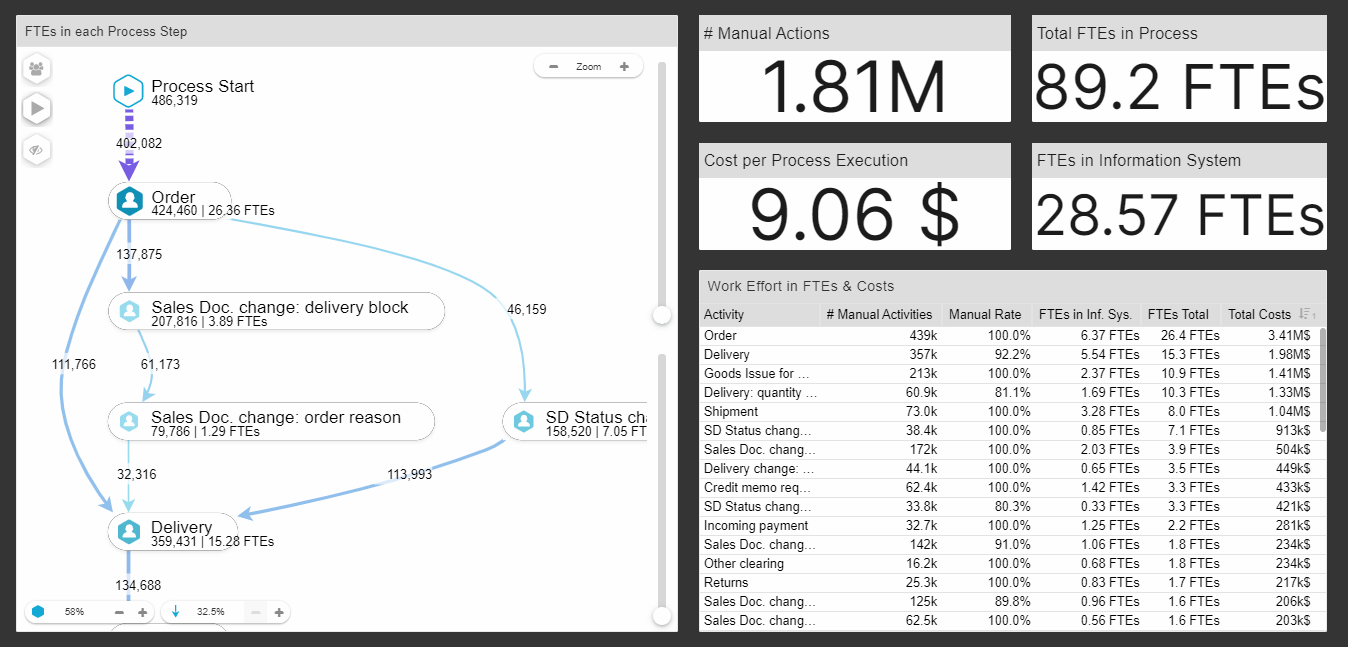The width and height of the screenshot is (1348, 647).
Task: Click Sales Doc. change: order reason icon
Action: [x=129, y=421]
